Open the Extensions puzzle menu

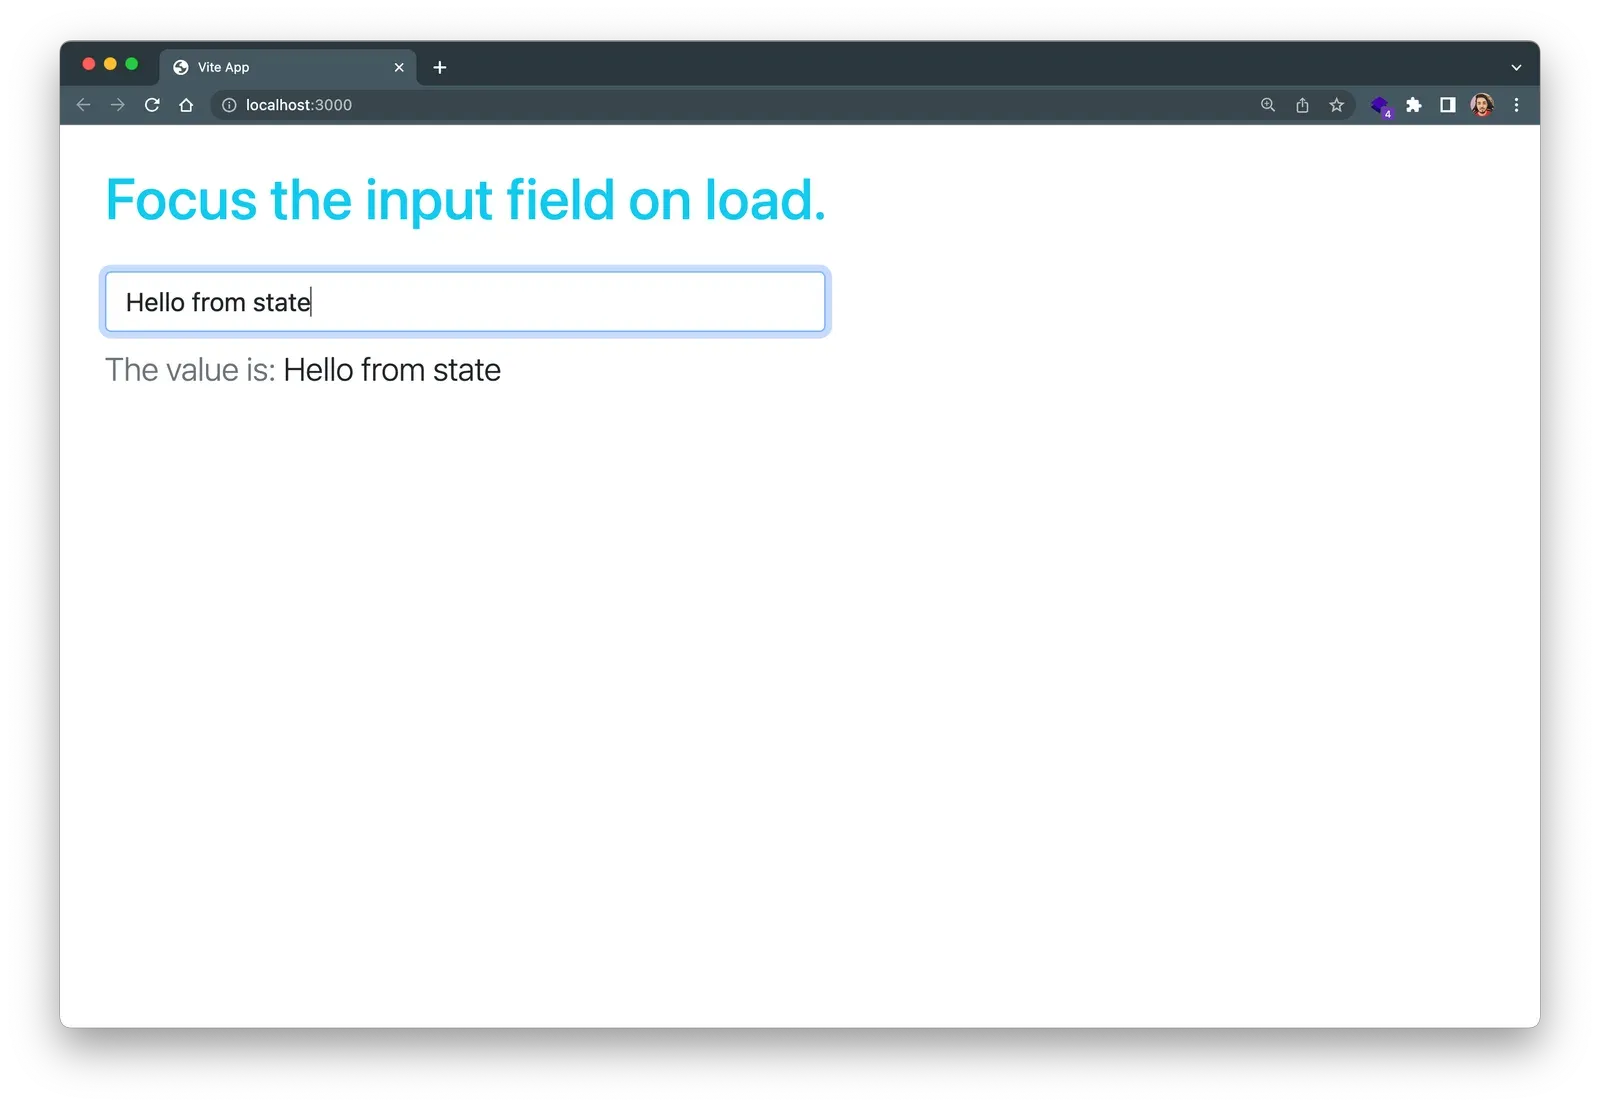(1414, 105)
